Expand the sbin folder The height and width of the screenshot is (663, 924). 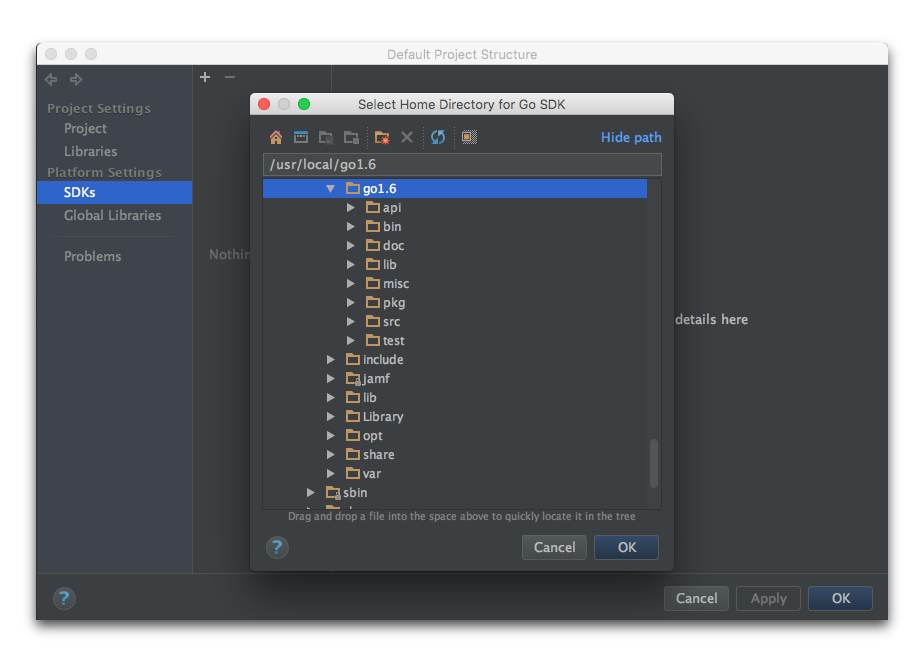[311, 493]
